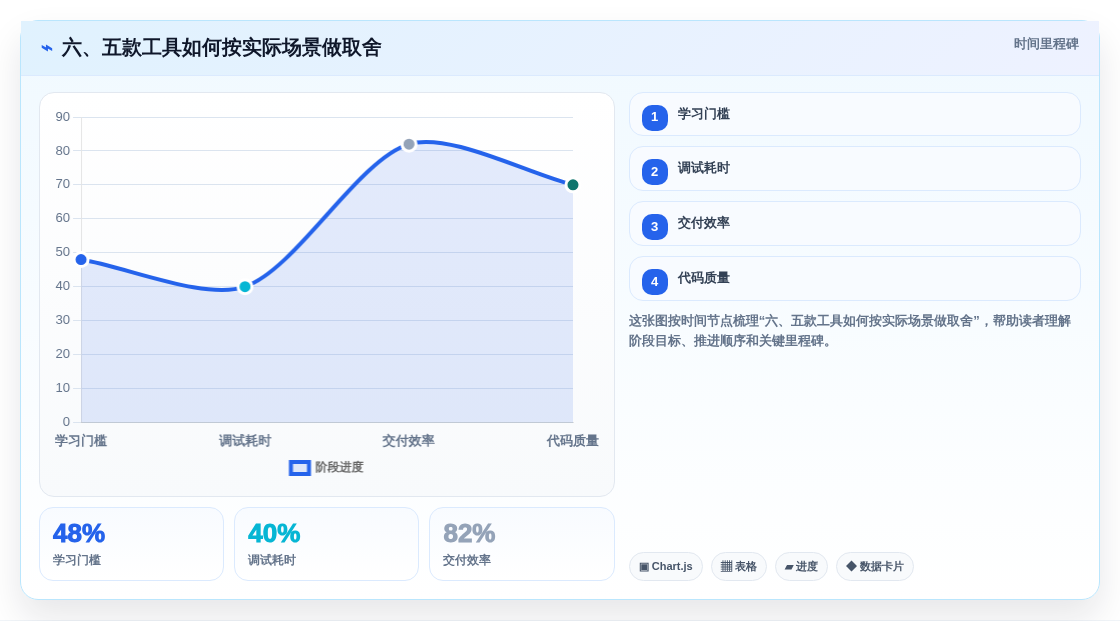Click the 82% 交付效率 stat card
1120x621 pixels.
[x=521, y=544]
